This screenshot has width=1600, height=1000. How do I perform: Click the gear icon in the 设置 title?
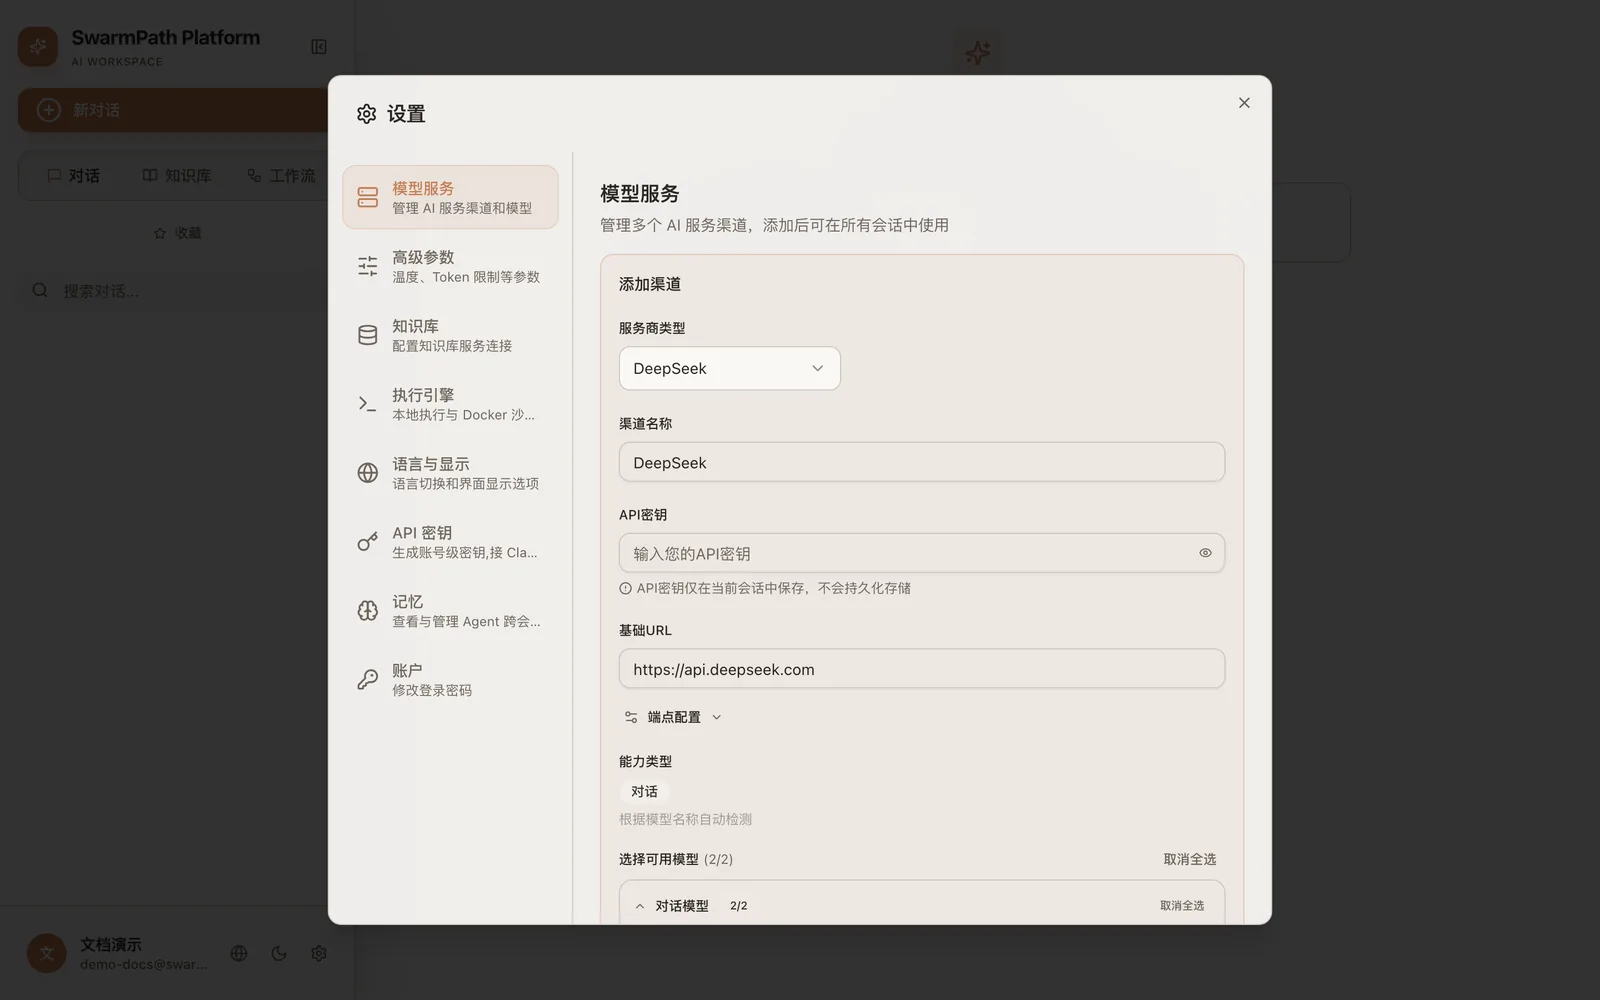coord(367,114)
